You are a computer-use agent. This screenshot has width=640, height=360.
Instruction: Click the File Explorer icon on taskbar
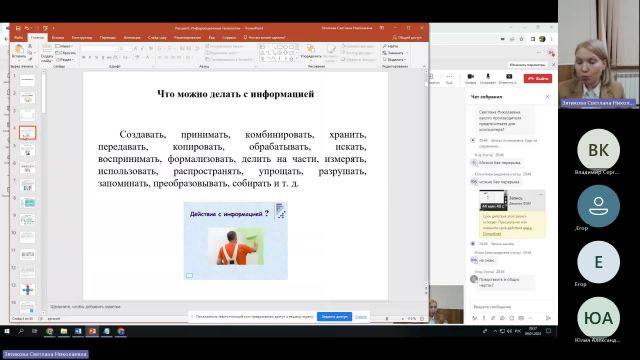(64, 331)
